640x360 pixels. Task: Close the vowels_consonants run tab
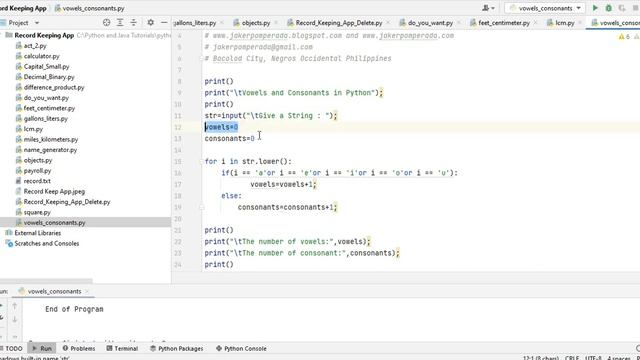(x=87, y=291)
